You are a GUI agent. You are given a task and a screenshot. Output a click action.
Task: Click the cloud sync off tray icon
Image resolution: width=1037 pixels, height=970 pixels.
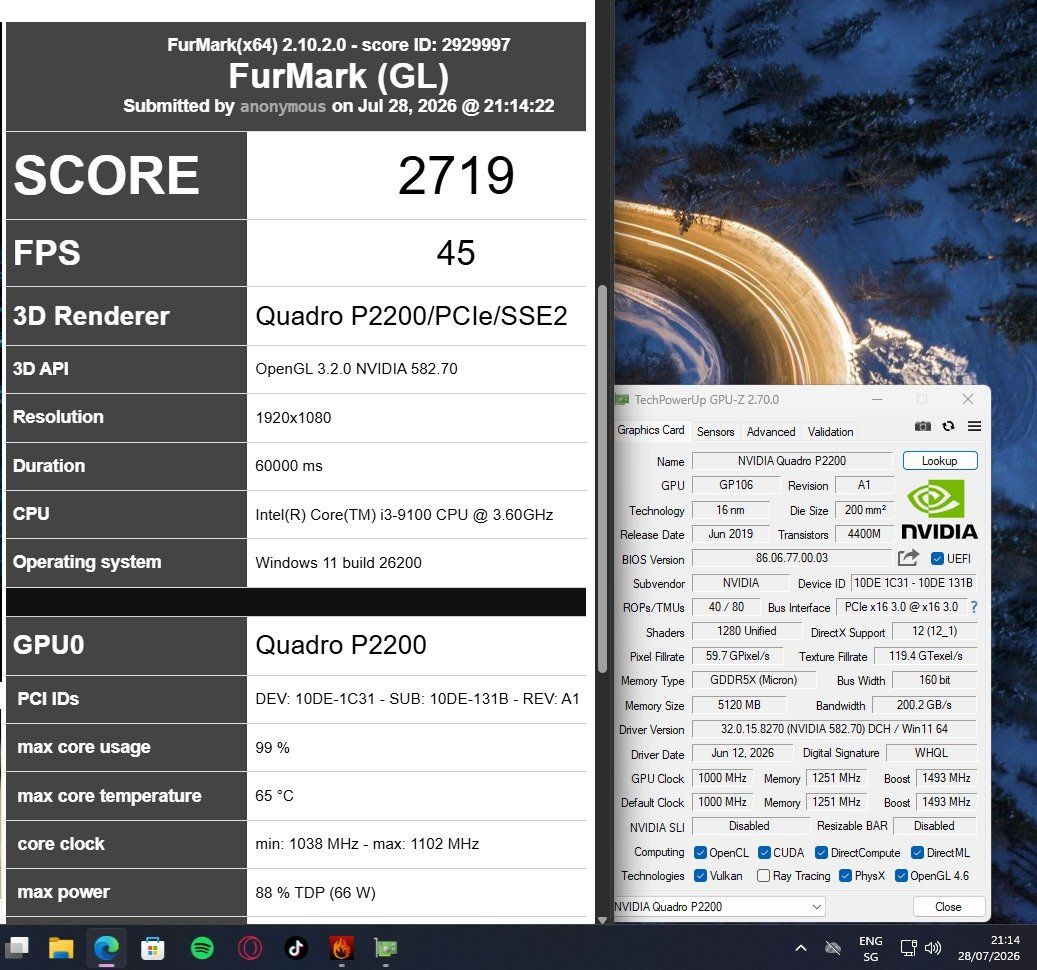coord(833,948)
